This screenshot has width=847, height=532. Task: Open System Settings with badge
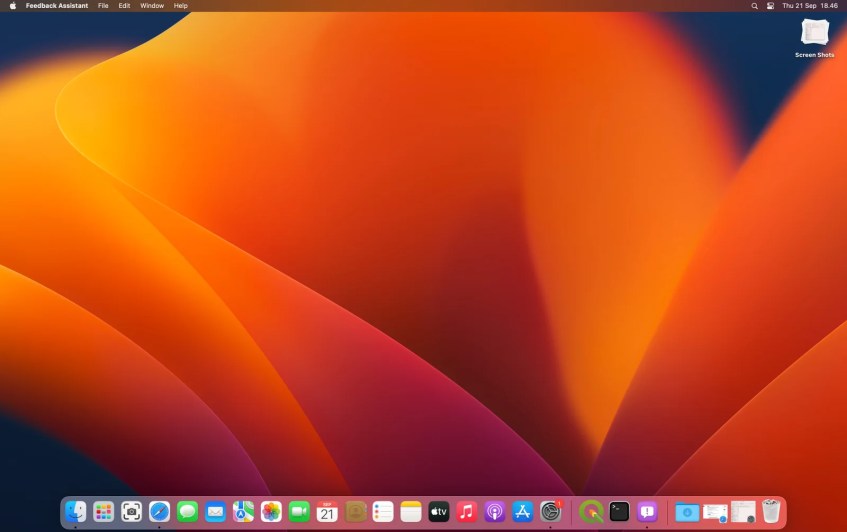pos(550,511)
